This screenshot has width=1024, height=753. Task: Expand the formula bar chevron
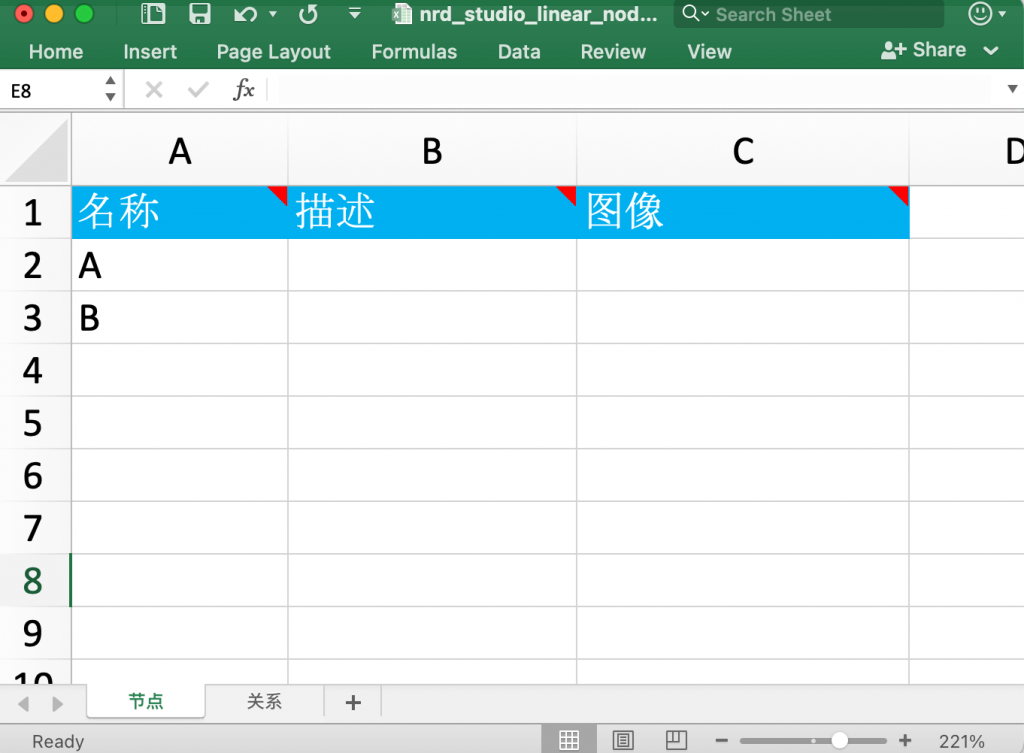tap(1011, 90)
